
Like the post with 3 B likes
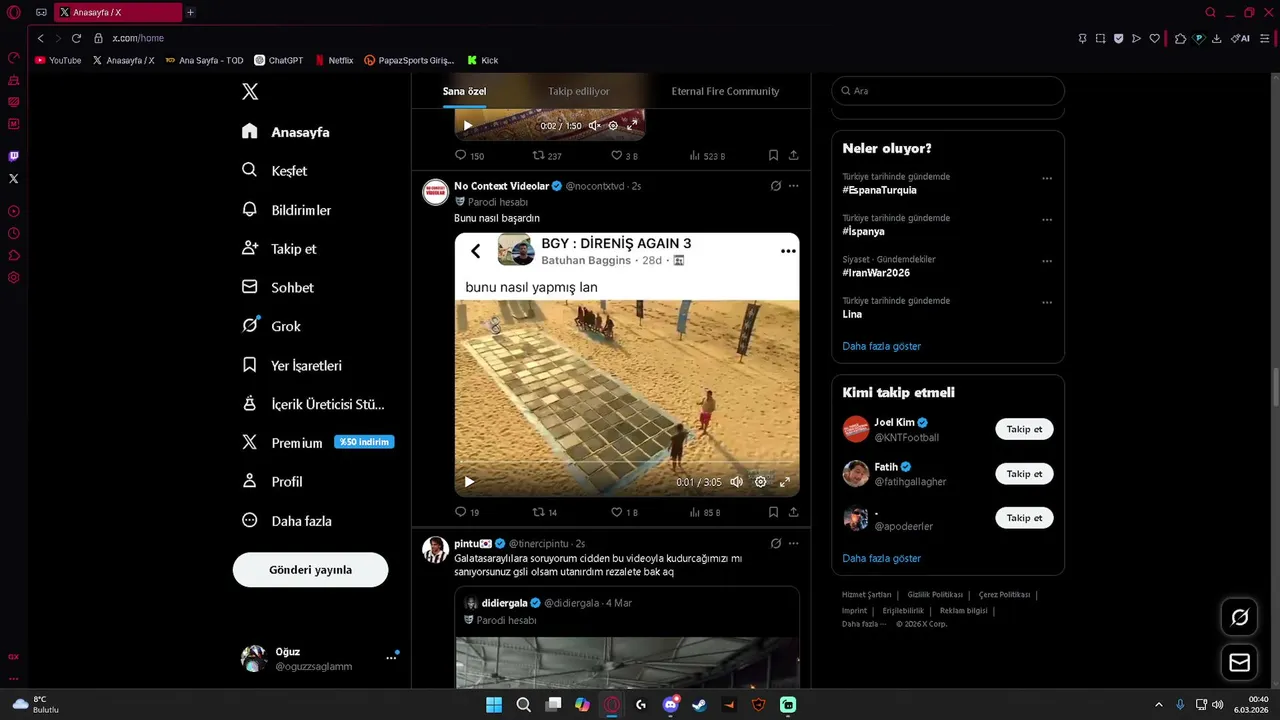[625, 156]
